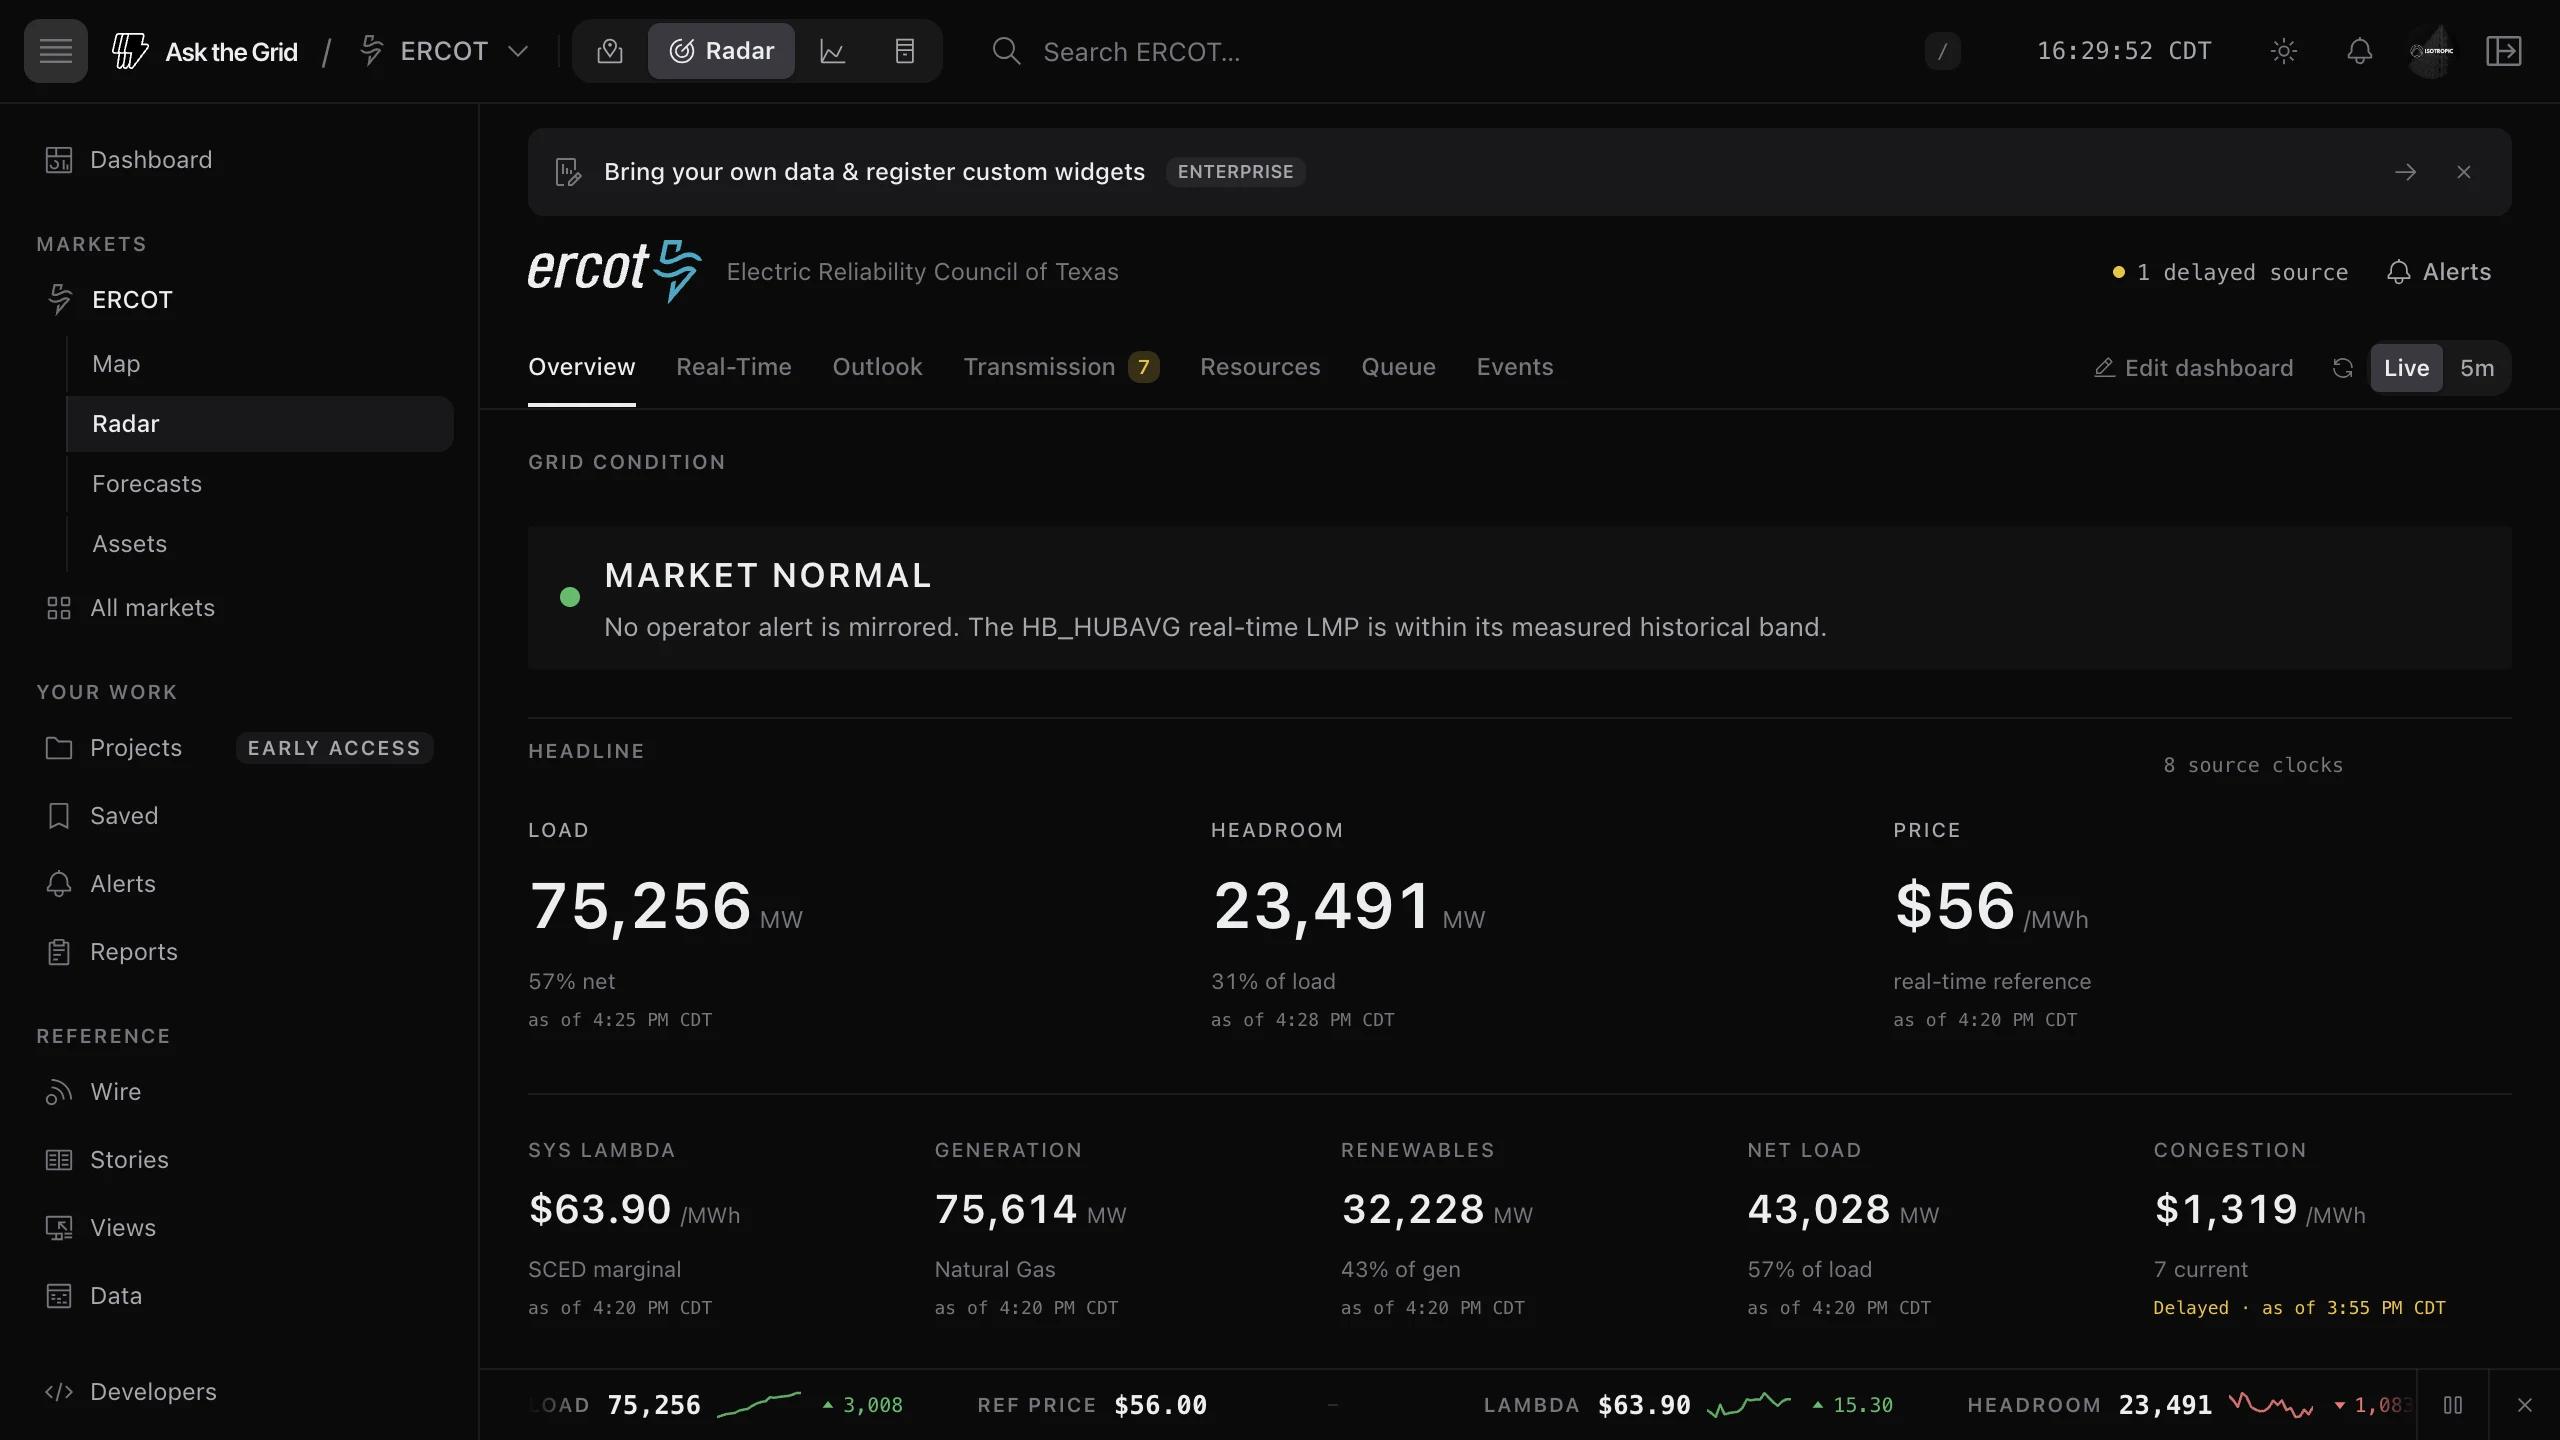
Task: Expand the ERCOT market dropdown
Action: coord(444,51)
